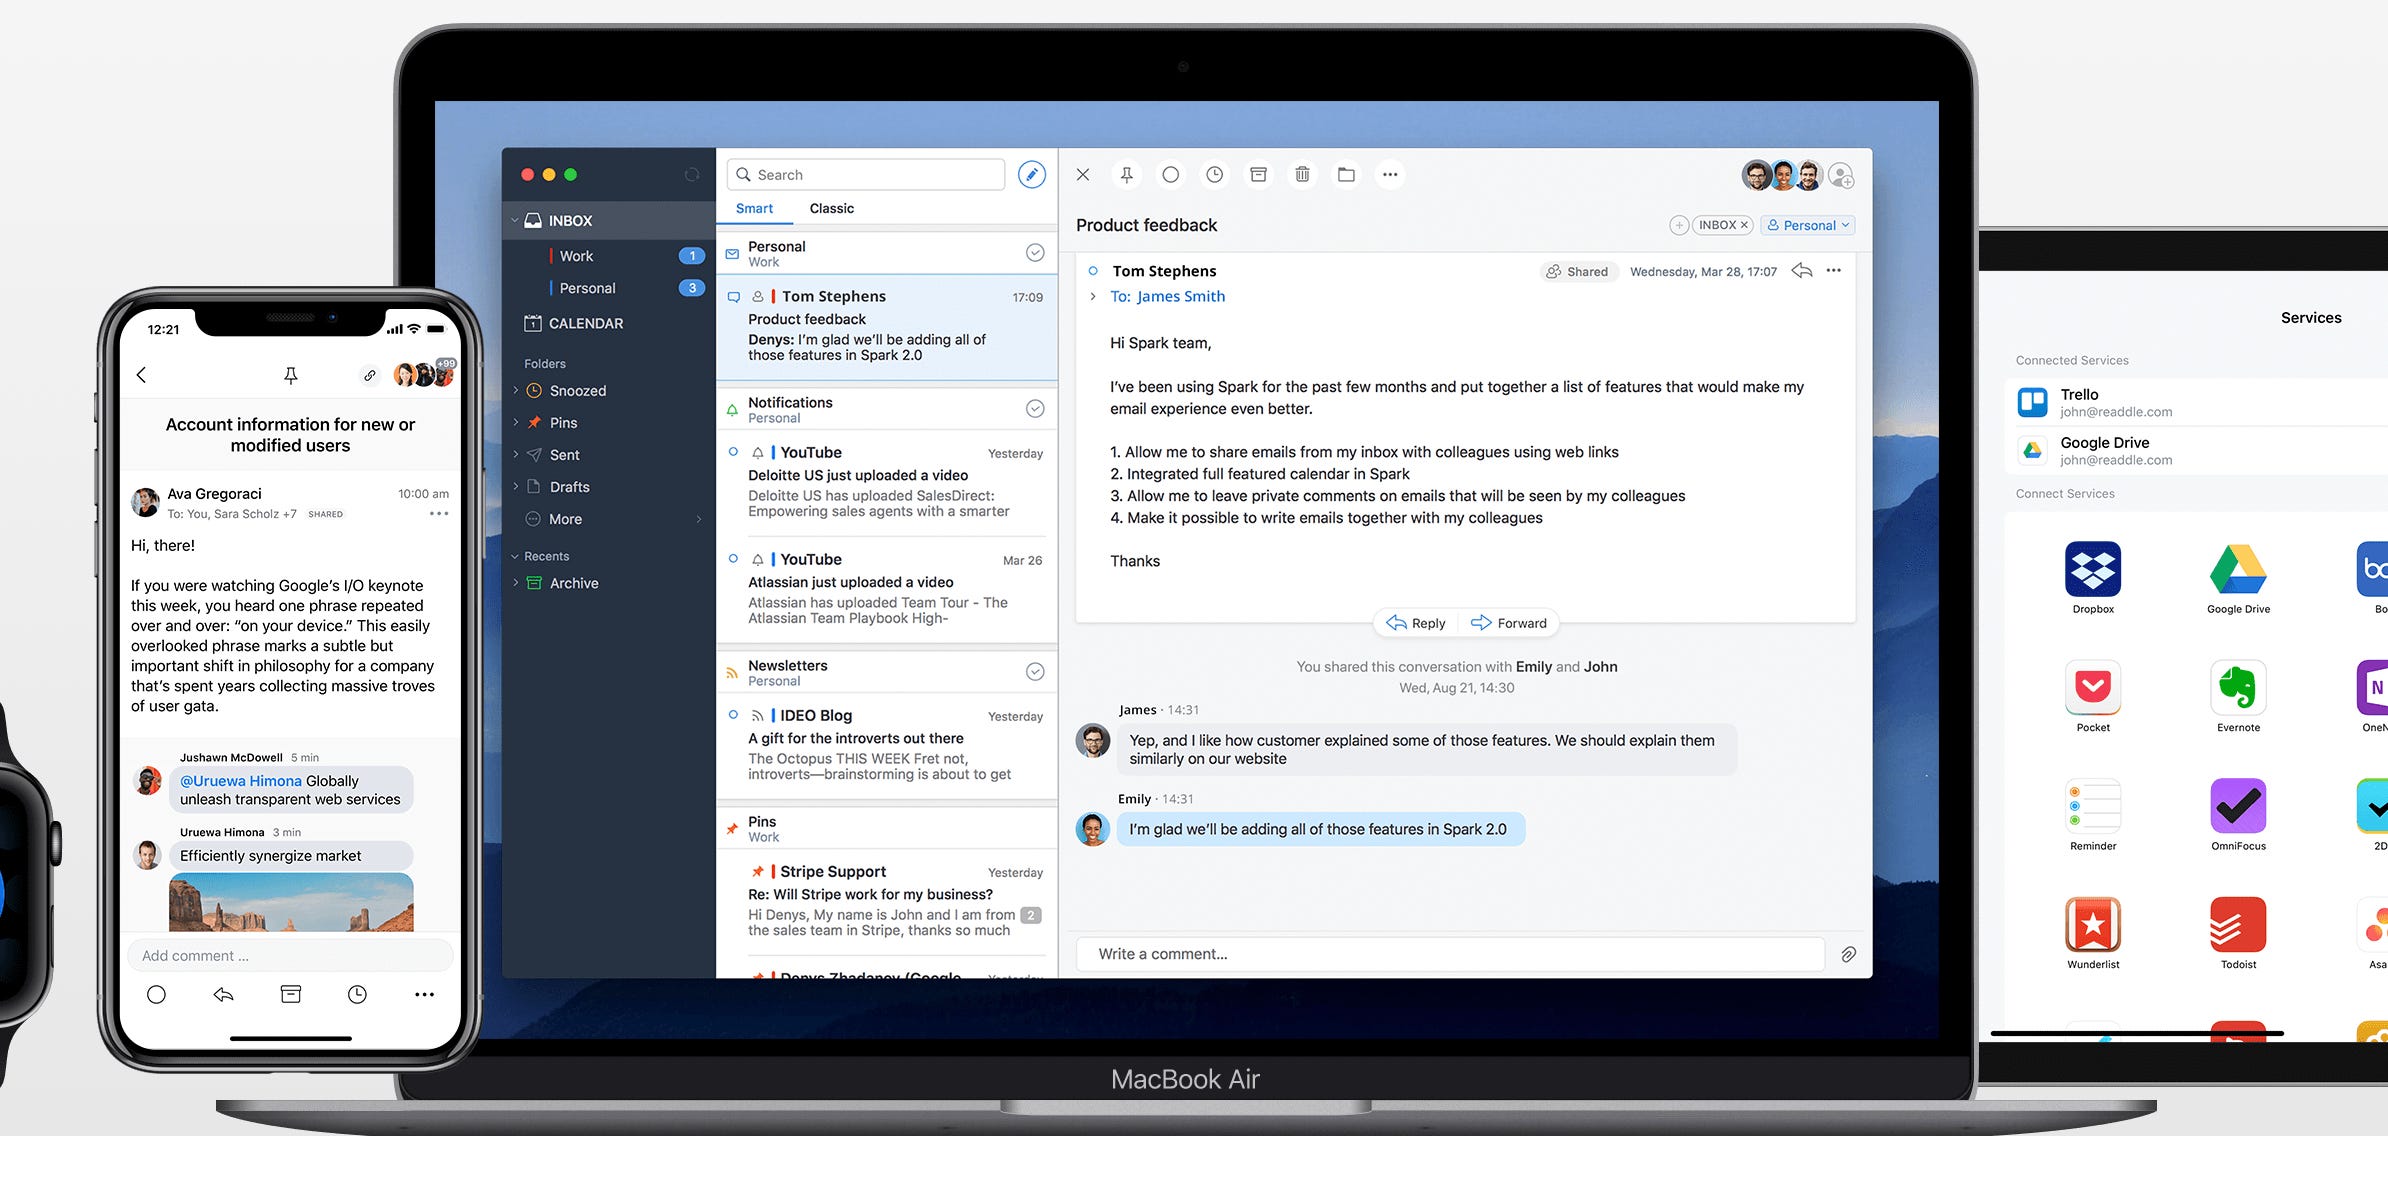The height and width of the screenshot is (1180, 2388).
Task: Connect Wunderlist service
Action: point(2092,933)
